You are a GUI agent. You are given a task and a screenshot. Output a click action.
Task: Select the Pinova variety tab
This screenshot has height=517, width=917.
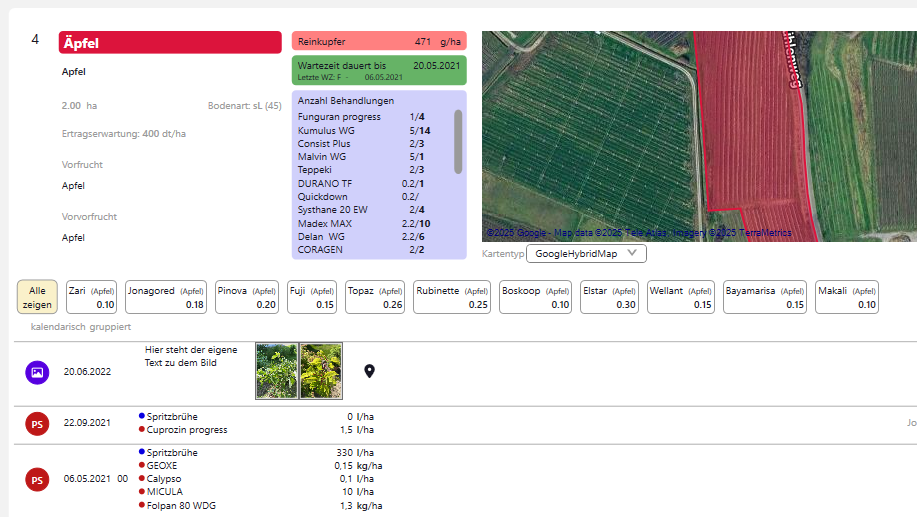tap(246, 297)
